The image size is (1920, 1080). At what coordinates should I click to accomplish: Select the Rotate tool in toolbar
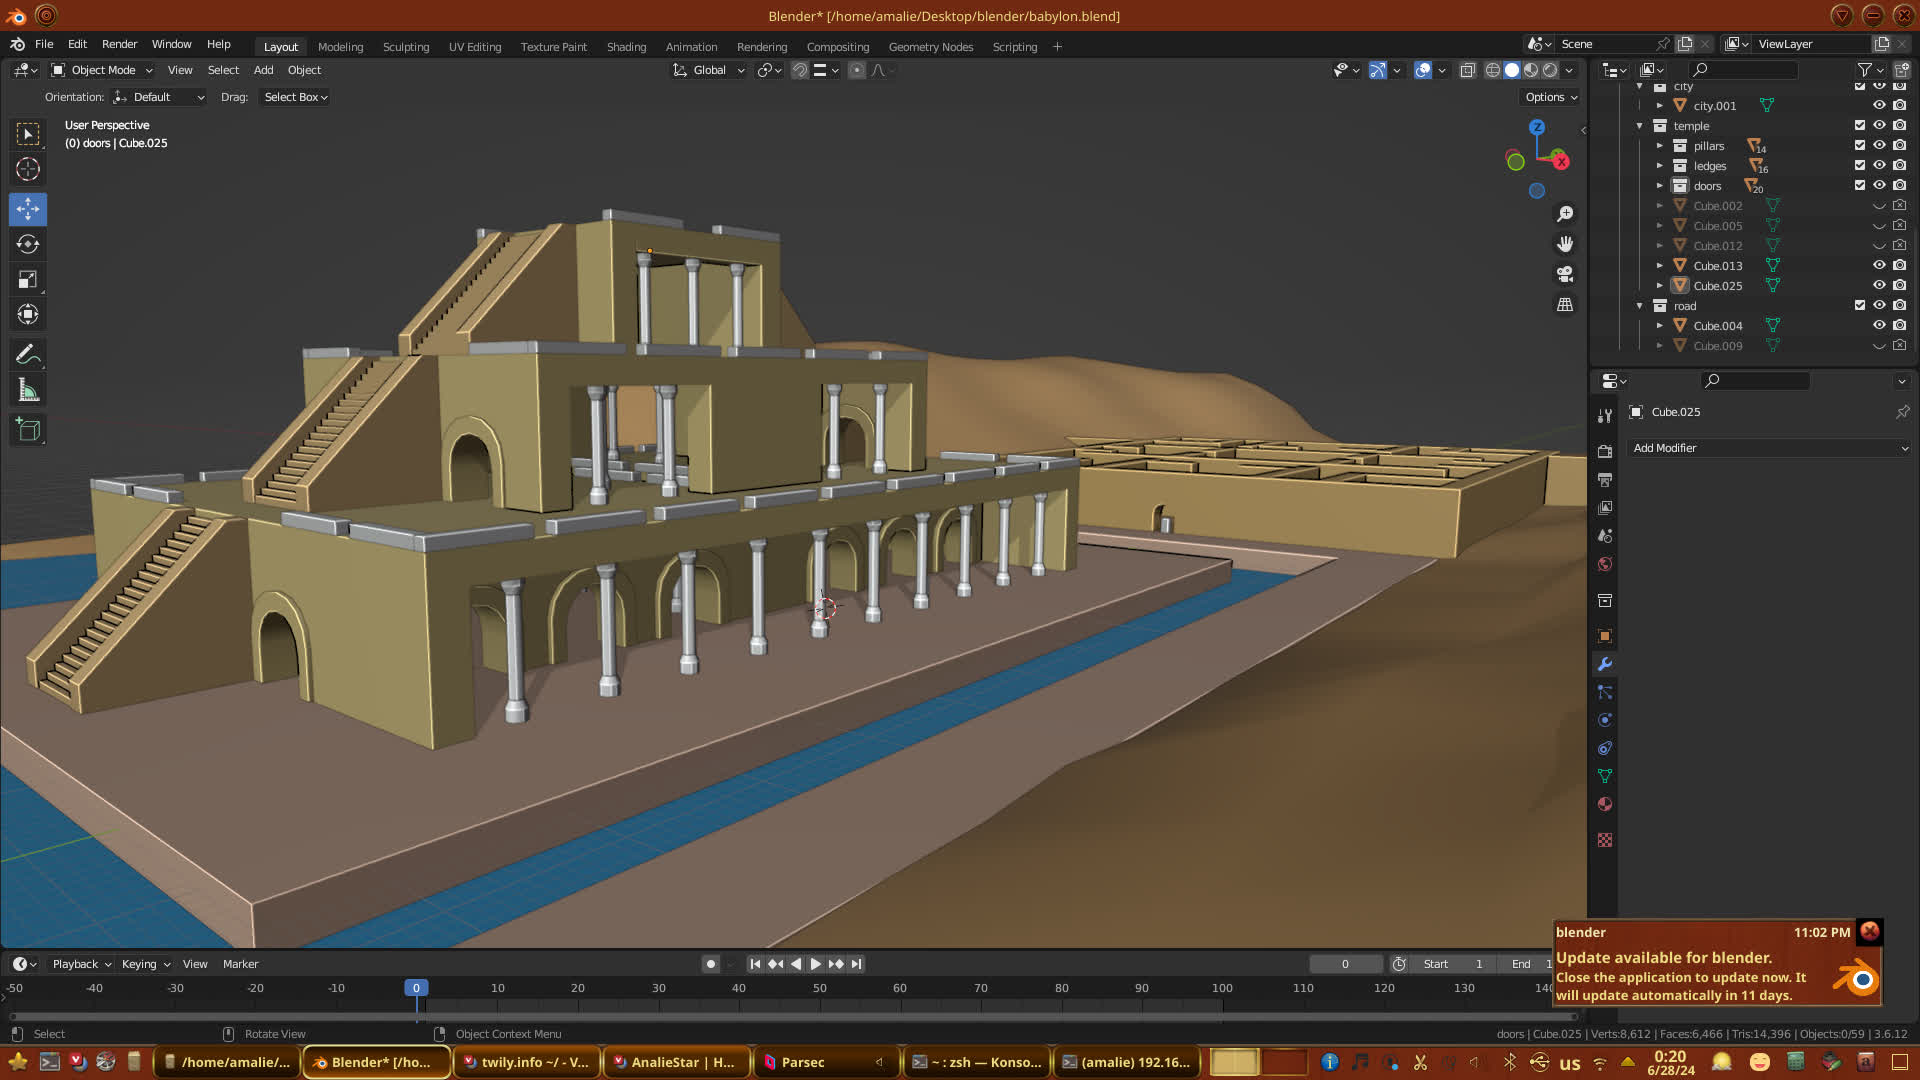pos(28,244)
